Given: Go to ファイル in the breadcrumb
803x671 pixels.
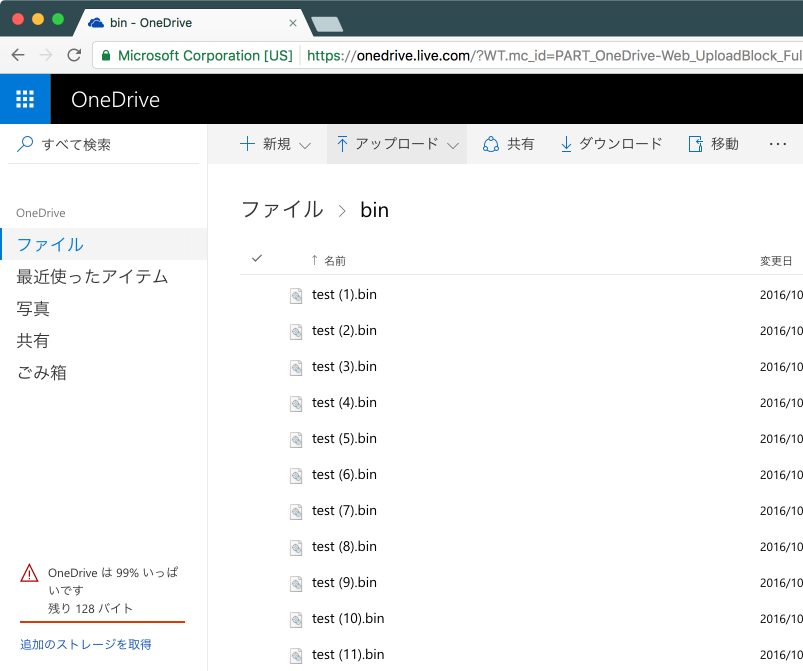Looking at the screenshot, I should click(282, 210).
